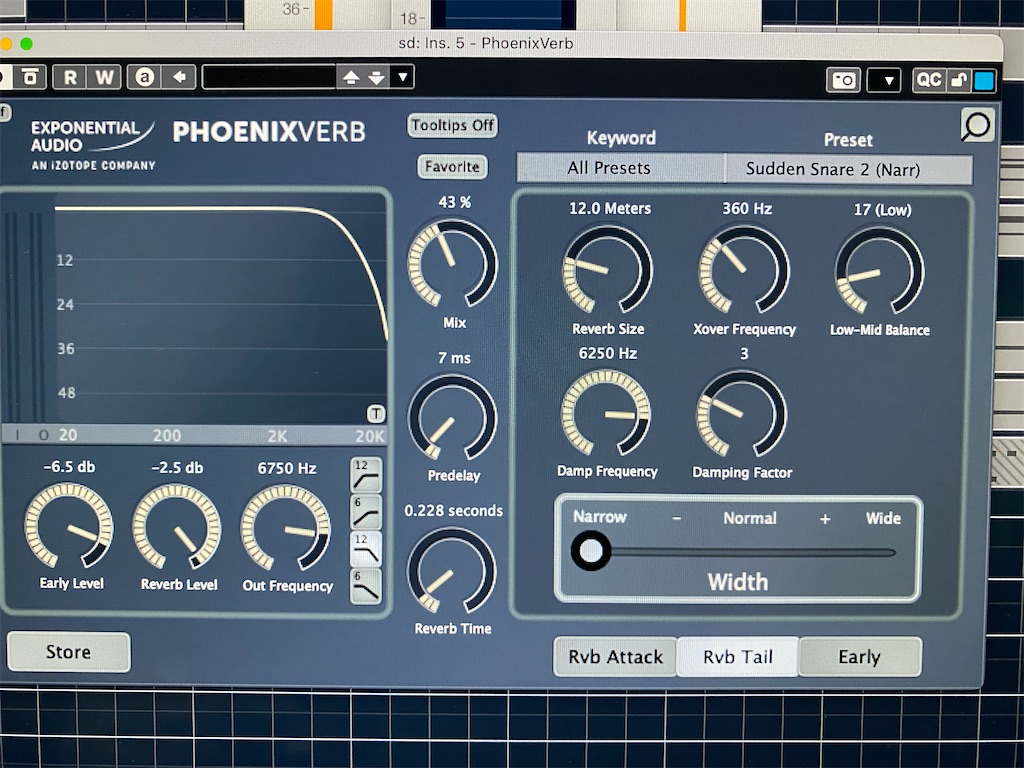The image size is (1024, 768).
Task: Click the 12.0 Meters value
Action: 610,208
